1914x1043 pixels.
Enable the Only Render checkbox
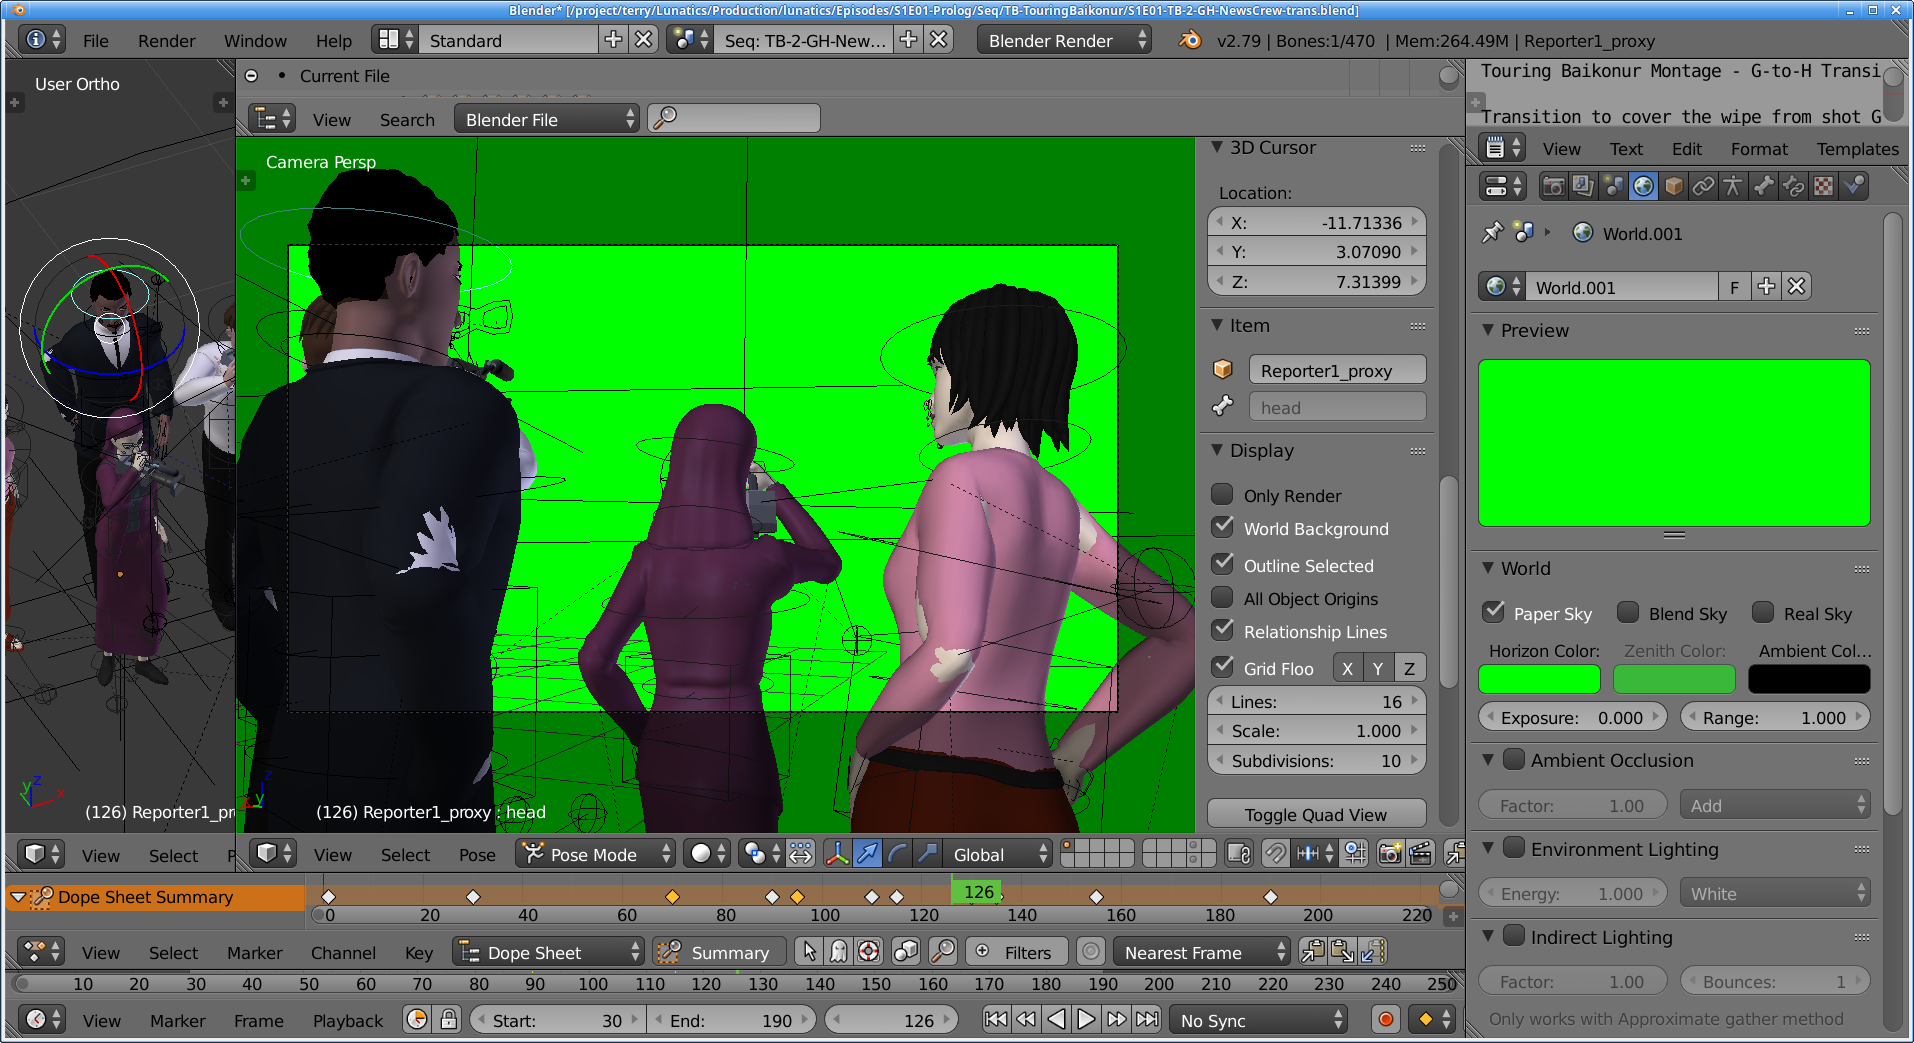point(1222,495)
